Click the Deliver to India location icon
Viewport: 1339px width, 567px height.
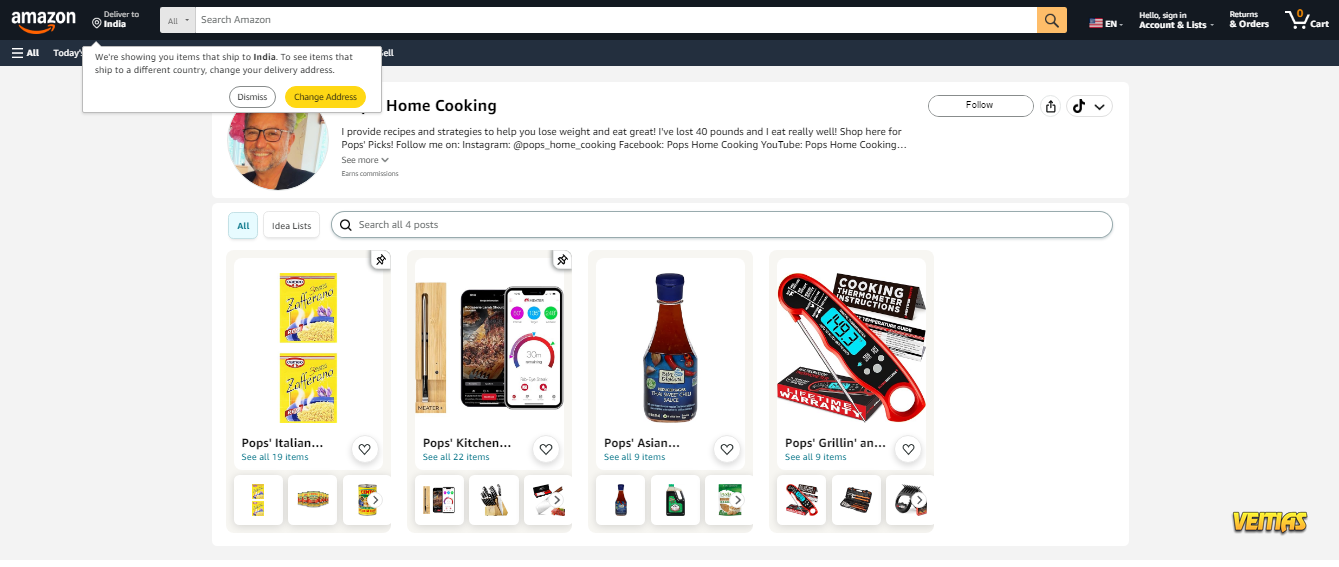(x=97, y=22)
